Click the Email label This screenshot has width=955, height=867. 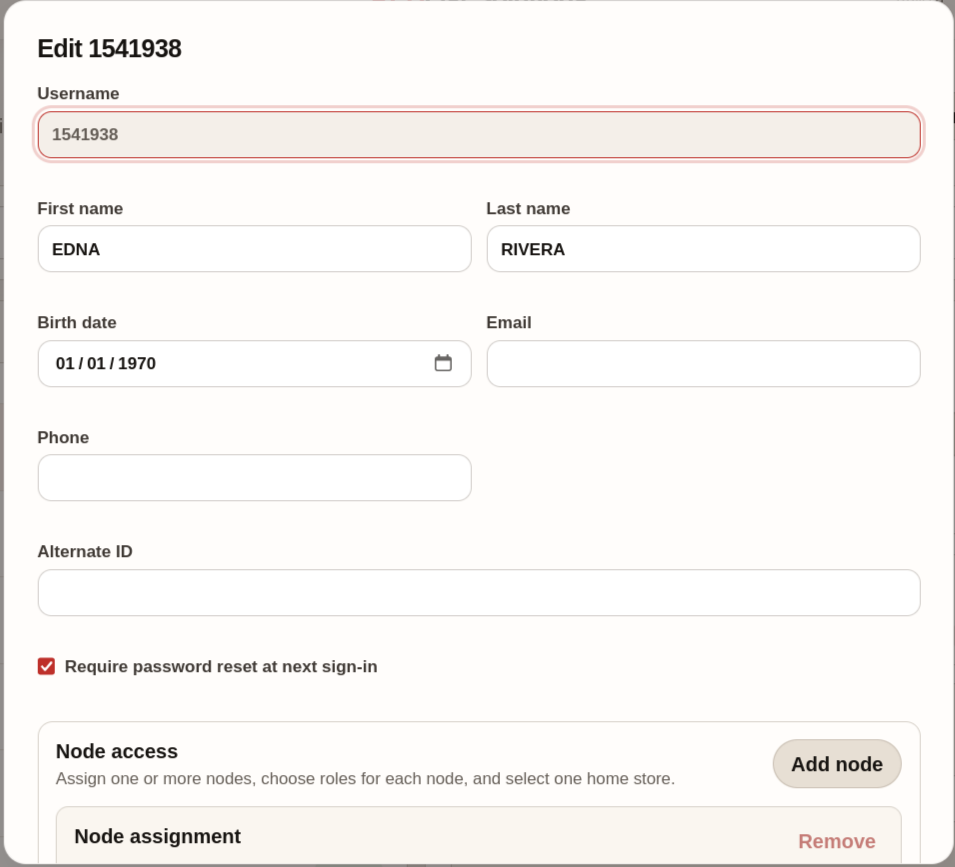click(x=509, y=323)
